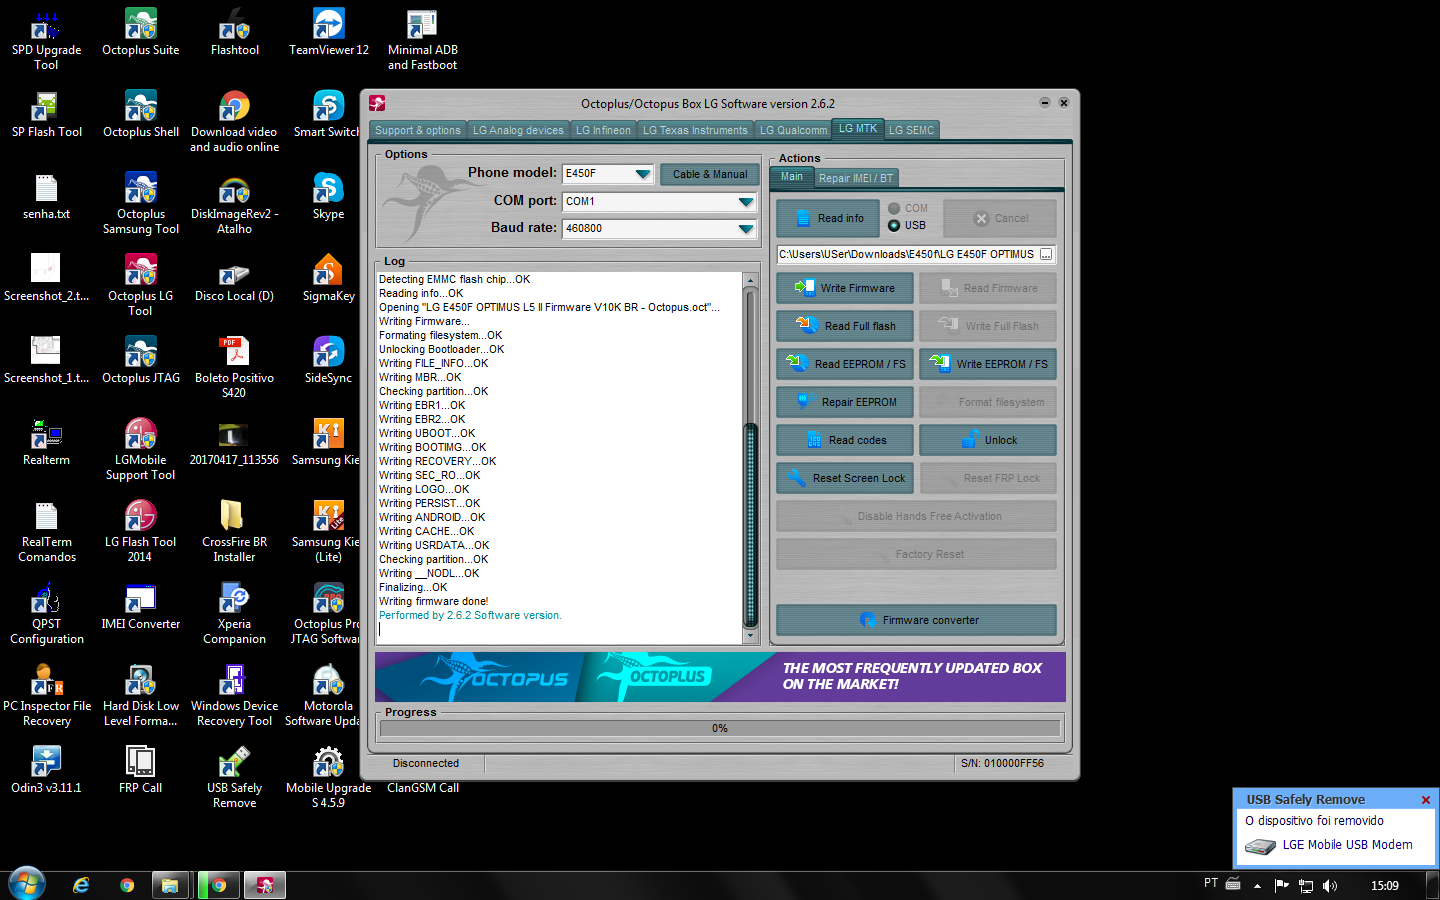The image size is (1440, 900).
Task: Open Flashtool desktop shortcut
Action: [x=234, y=32]
